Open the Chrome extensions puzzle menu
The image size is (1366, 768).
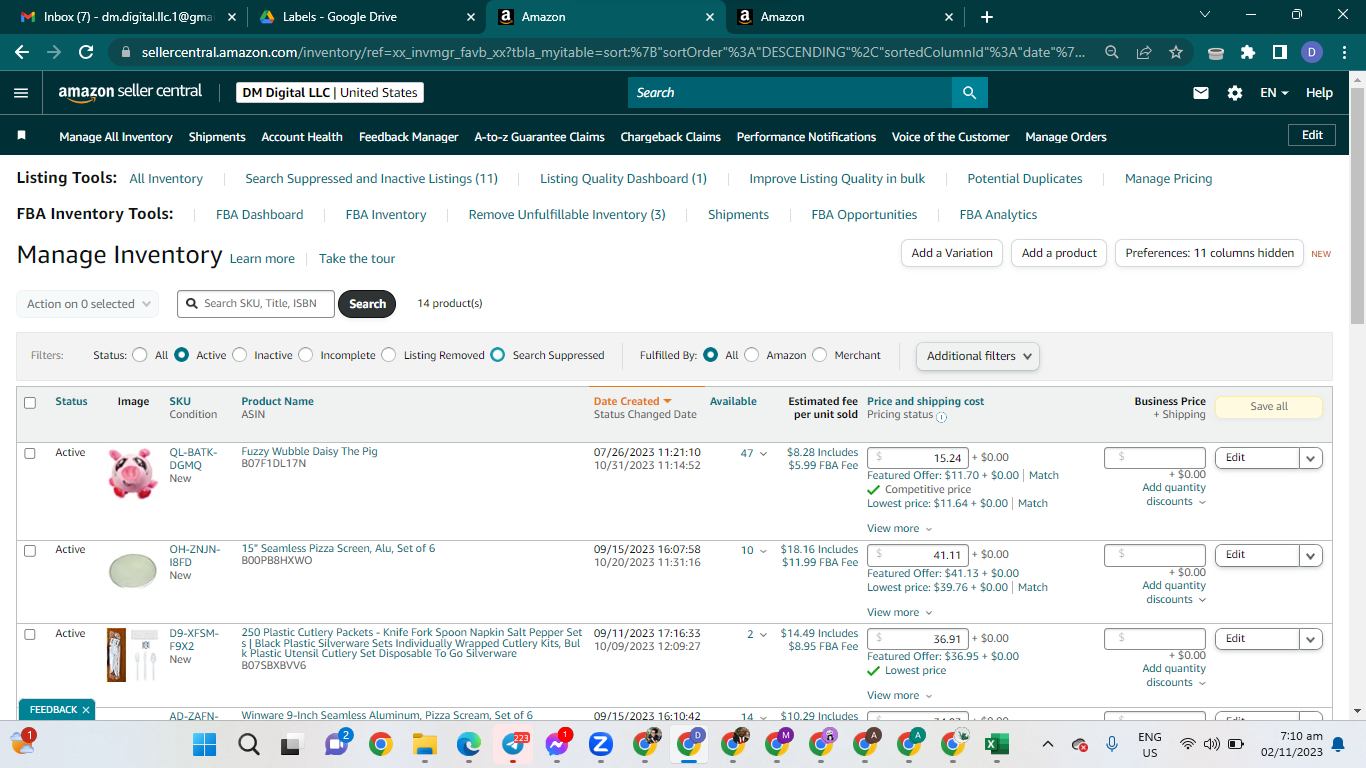coord(1247,52)
